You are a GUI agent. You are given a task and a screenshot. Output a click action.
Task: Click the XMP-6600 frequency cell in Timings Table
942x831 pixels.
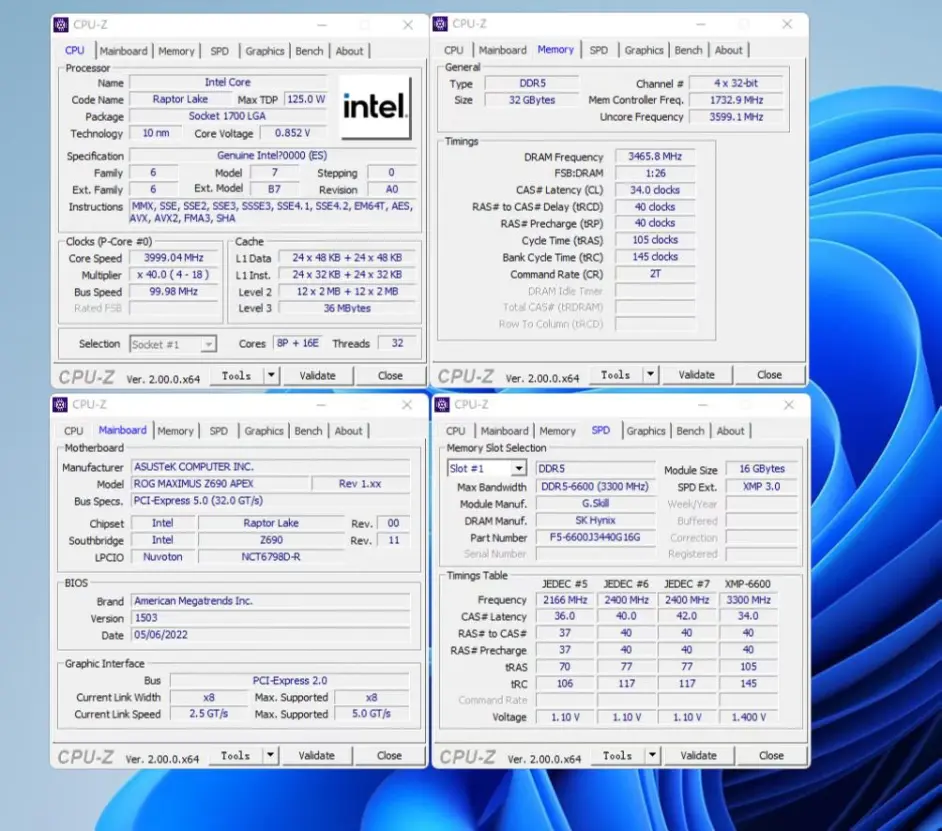[749, 599]
